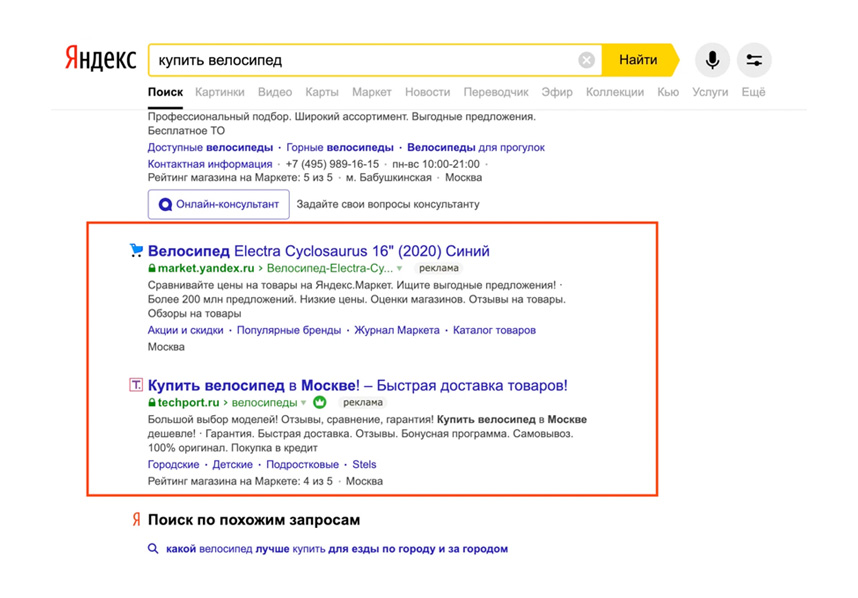Click the techport favicon icon
The height and width of the screenshot is (598, 858).
[136, 385]
